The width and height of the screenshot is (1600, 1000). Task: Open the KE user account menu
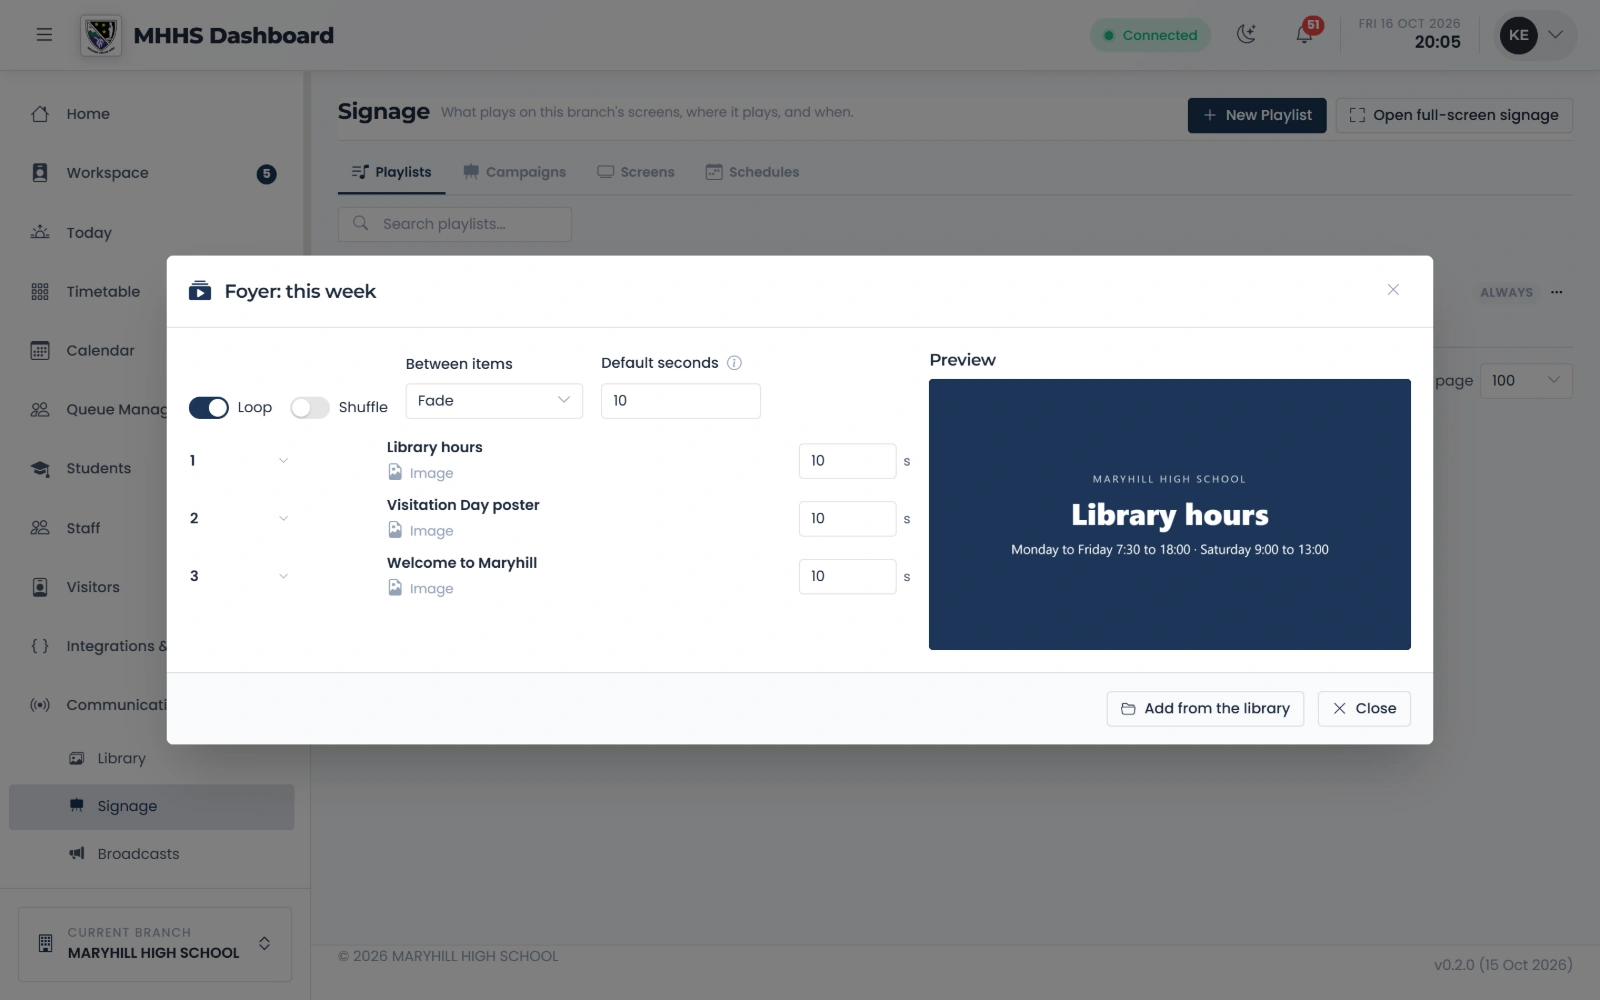click(x=1536, y=35)
